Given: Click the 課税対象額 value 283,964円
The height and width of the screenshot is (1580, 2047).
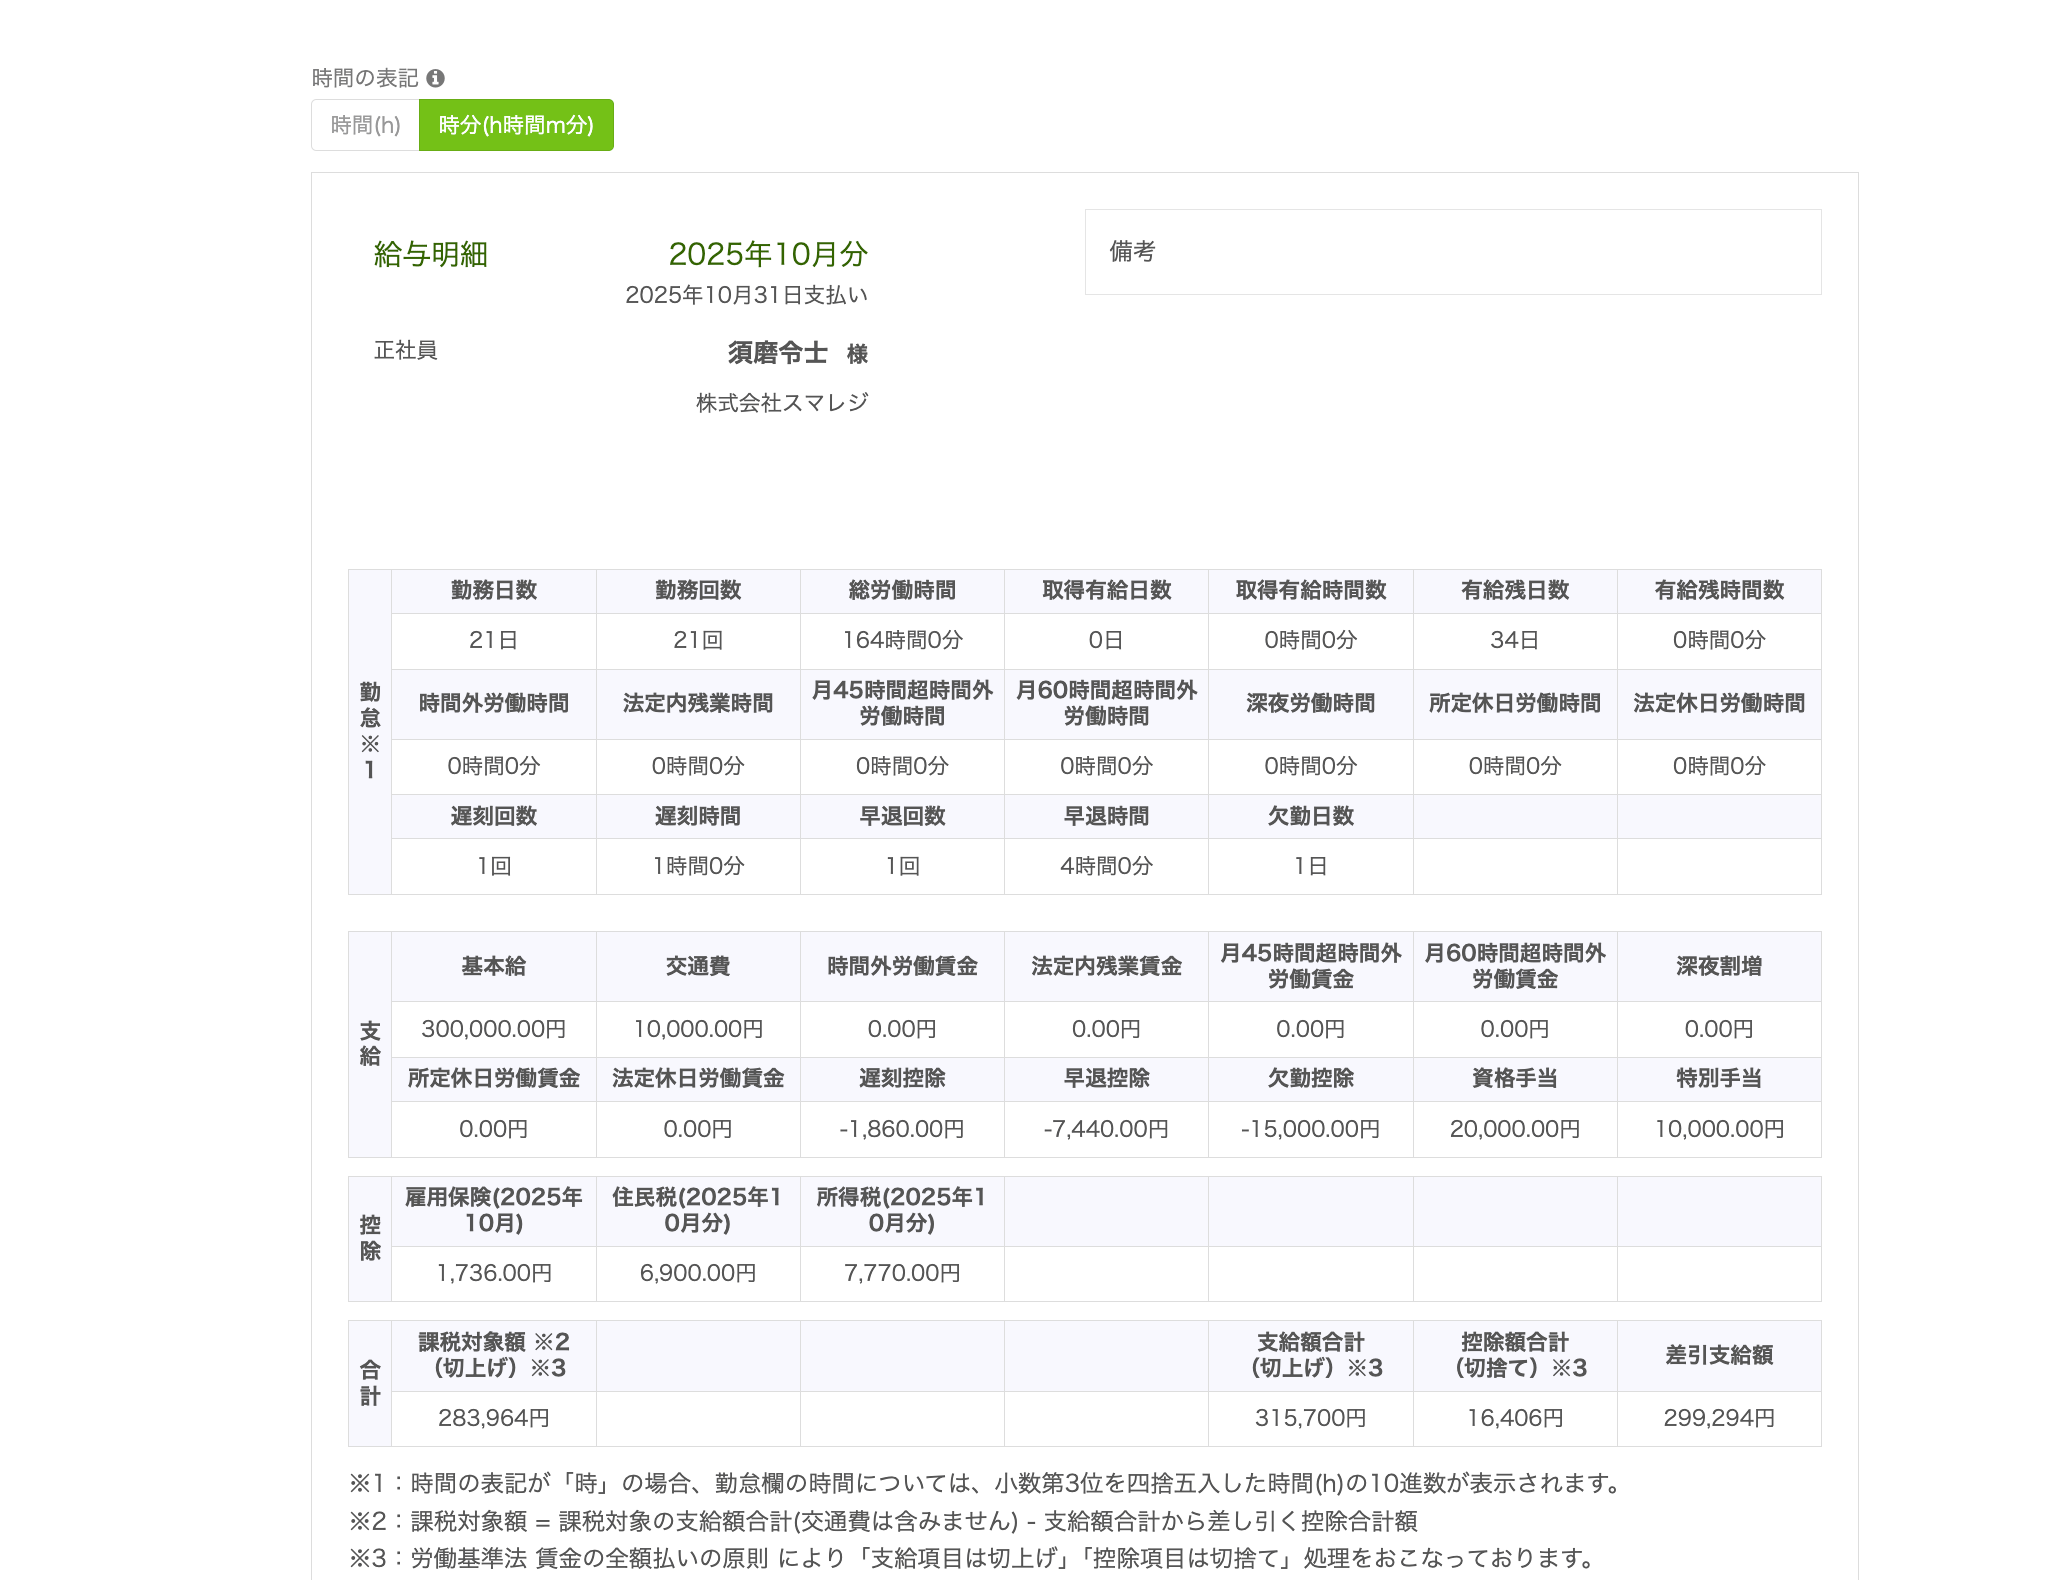Looking at the screenshot, I should [x=493, y=1418].
